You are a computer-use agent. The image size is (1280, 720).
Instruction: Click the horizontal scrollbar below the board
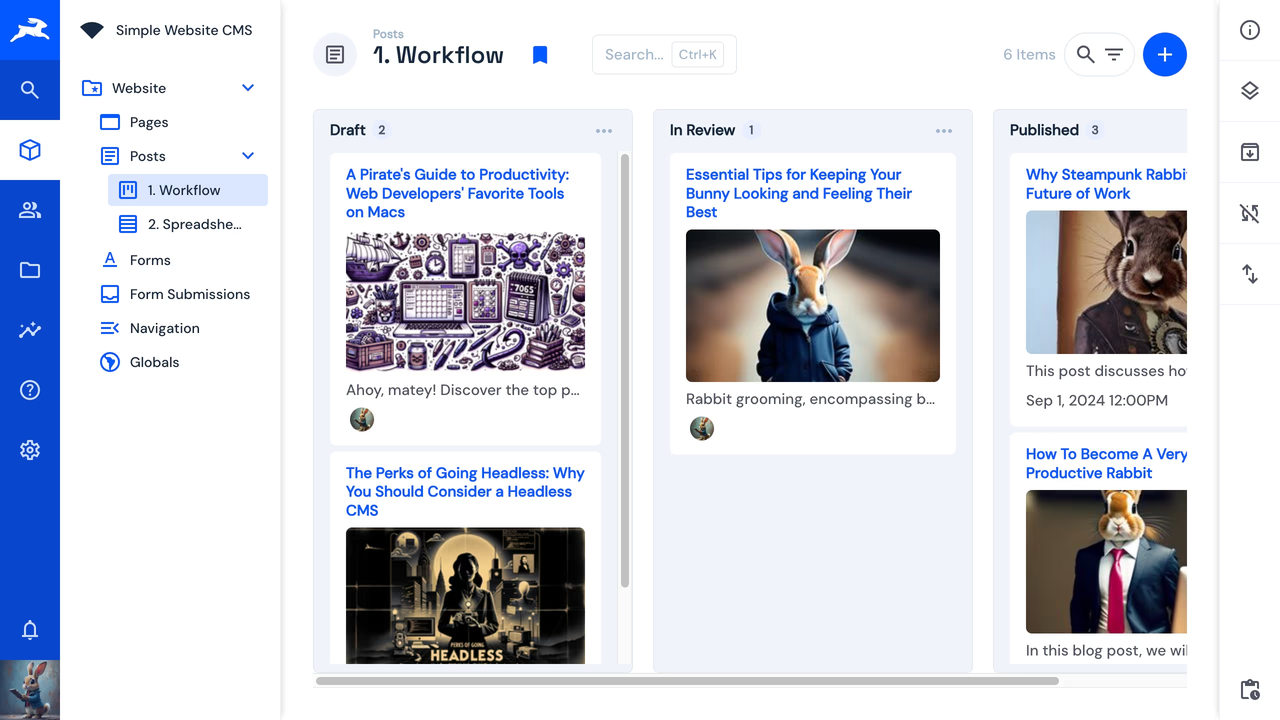click(x=687, y=681)
